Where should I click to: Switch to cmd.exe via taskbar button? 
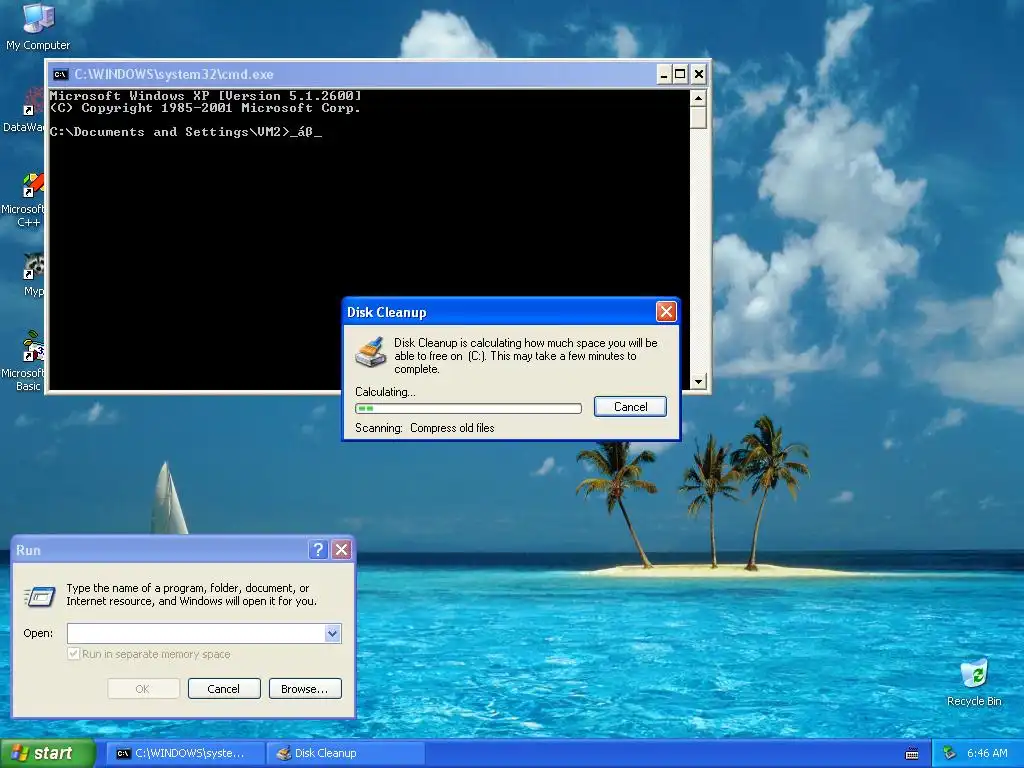185,753
